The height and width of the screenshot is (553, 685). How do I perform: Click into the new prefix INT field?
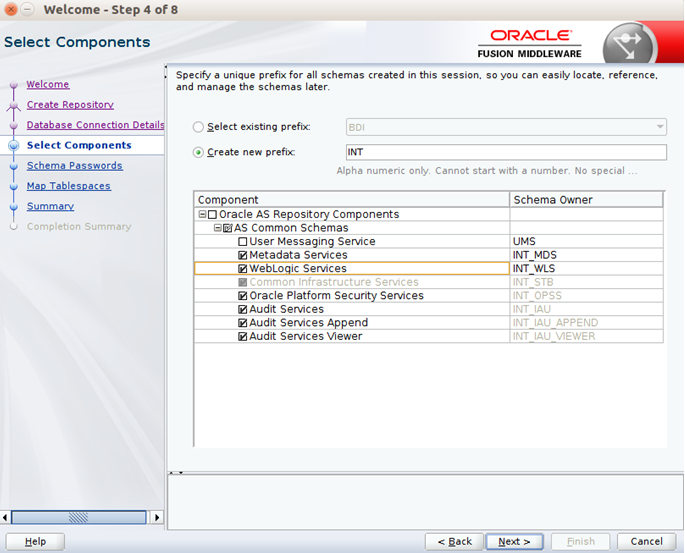(506, 152)
